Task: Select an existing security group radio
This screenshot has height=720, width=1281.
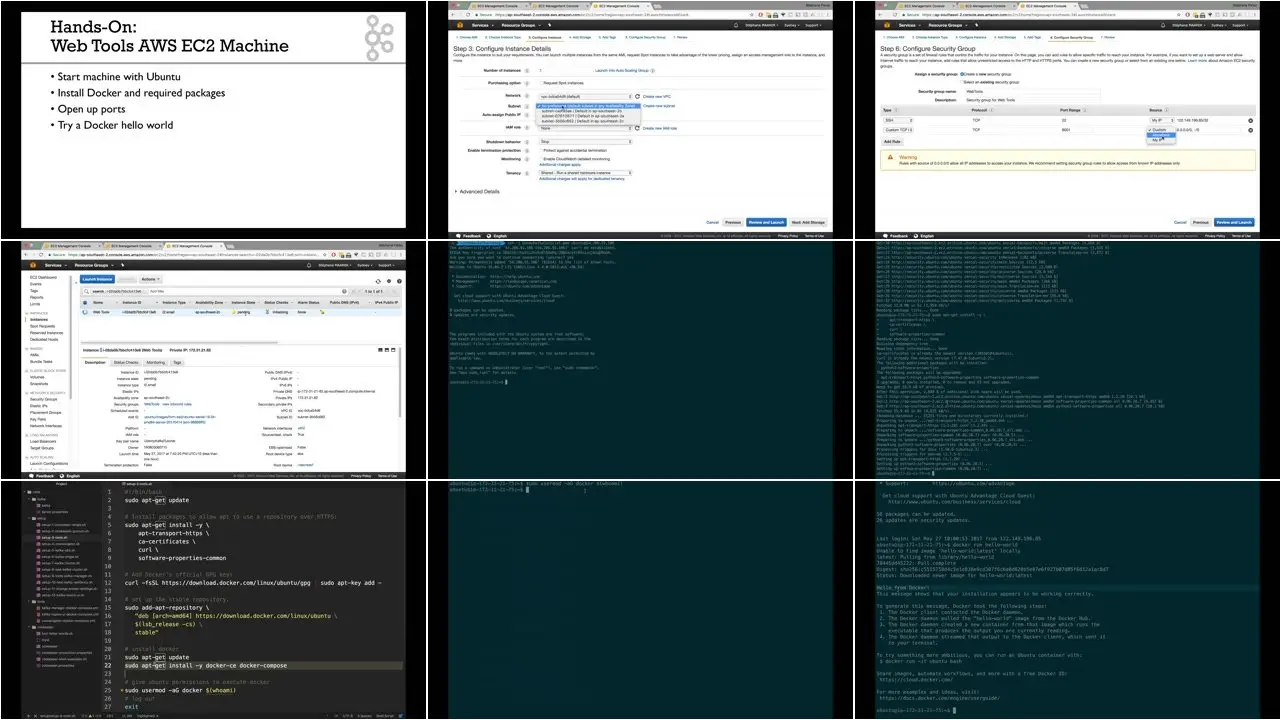Action: click(x=962, y=82)
